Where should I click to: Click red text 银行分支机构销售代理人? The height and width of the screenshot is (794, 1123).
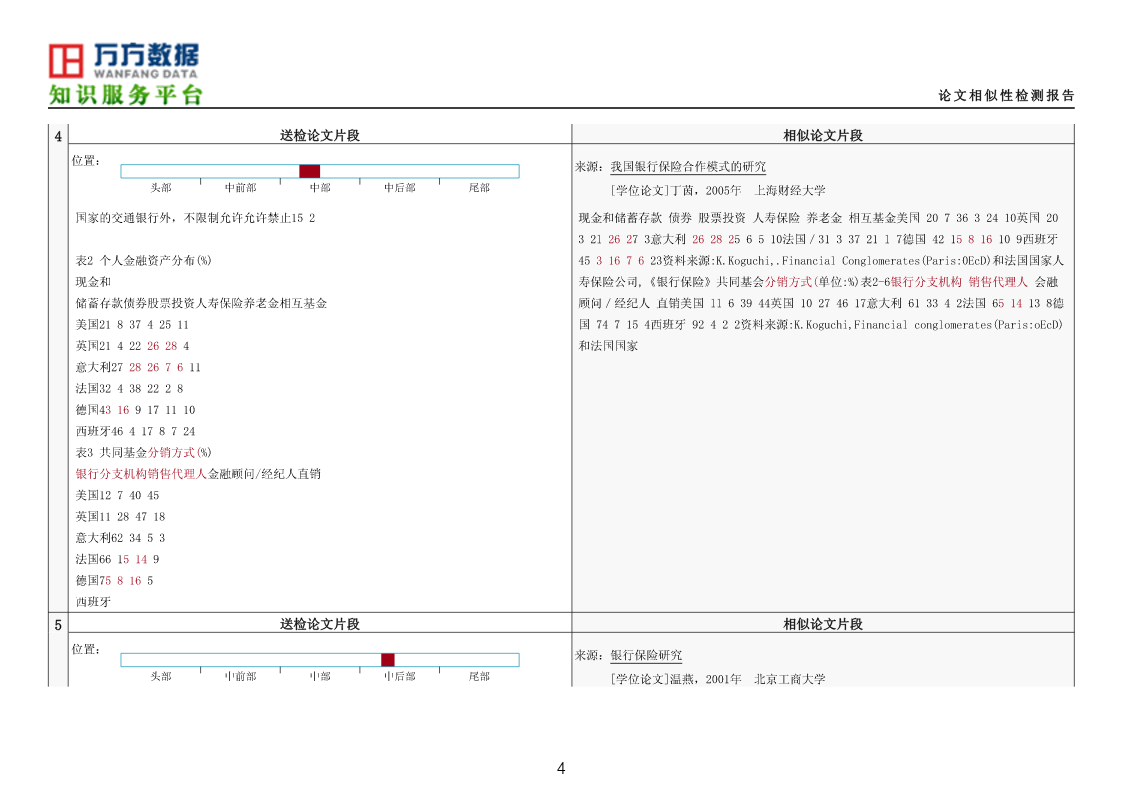tap(141, 474)
